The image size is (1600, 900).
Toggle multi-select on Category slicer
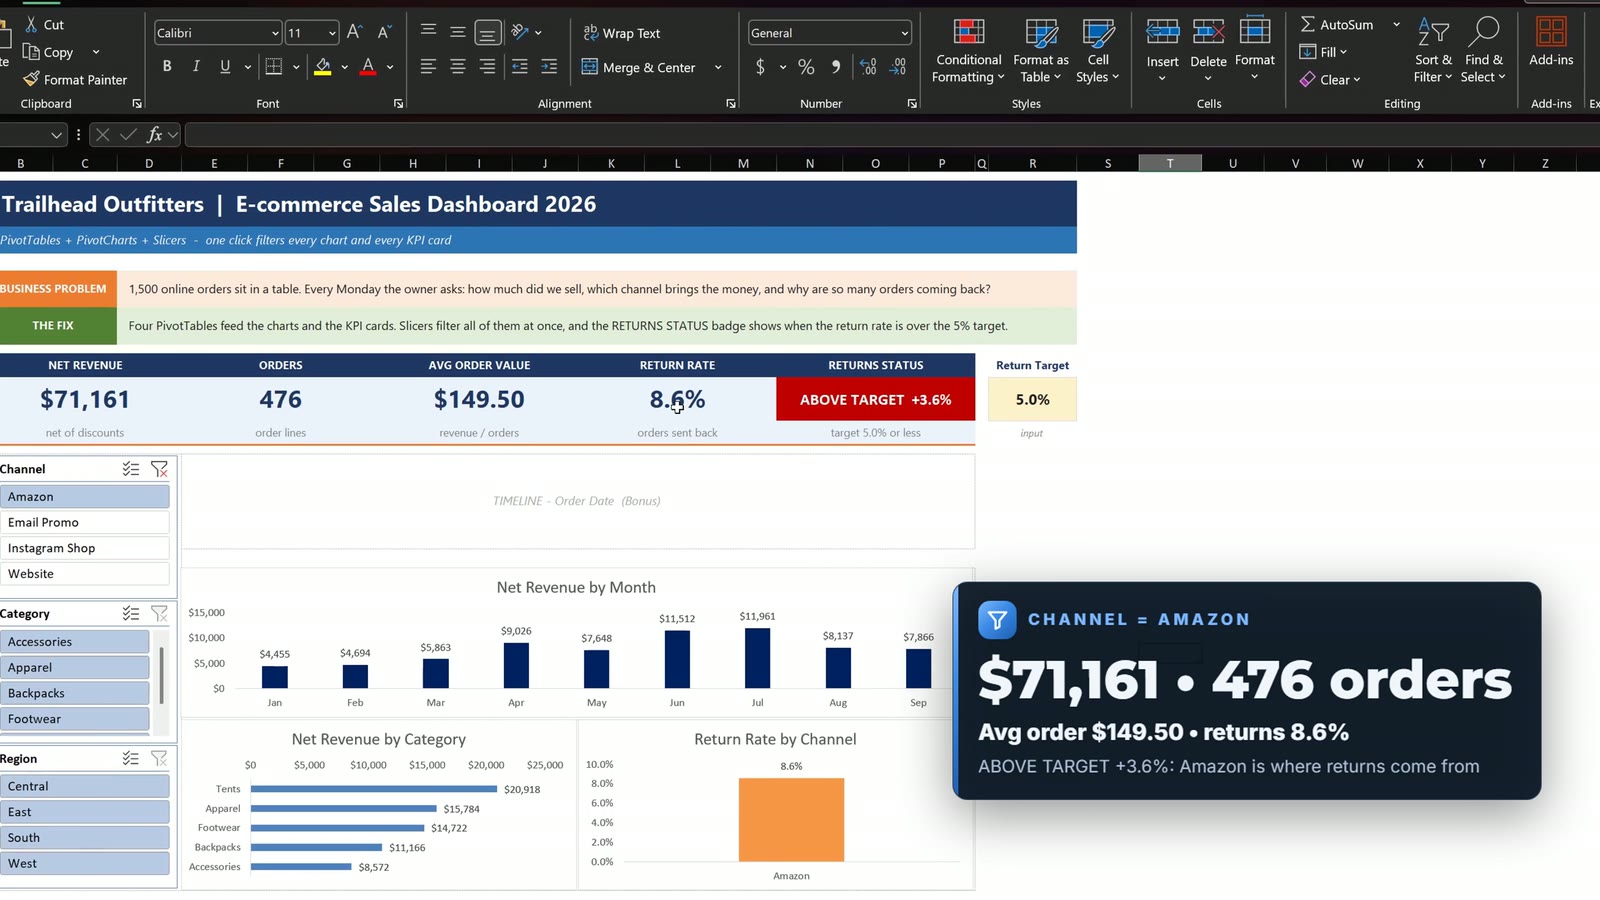[131, 614]
